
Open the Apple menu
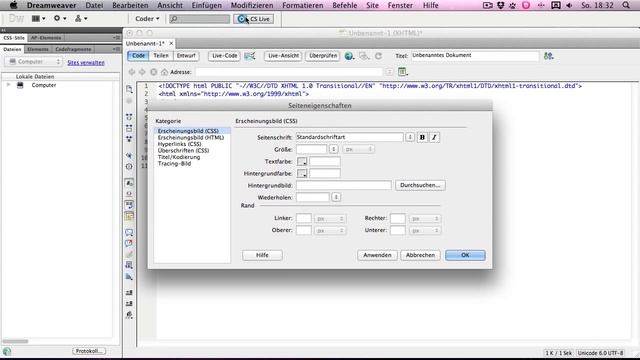click(13, 5)
